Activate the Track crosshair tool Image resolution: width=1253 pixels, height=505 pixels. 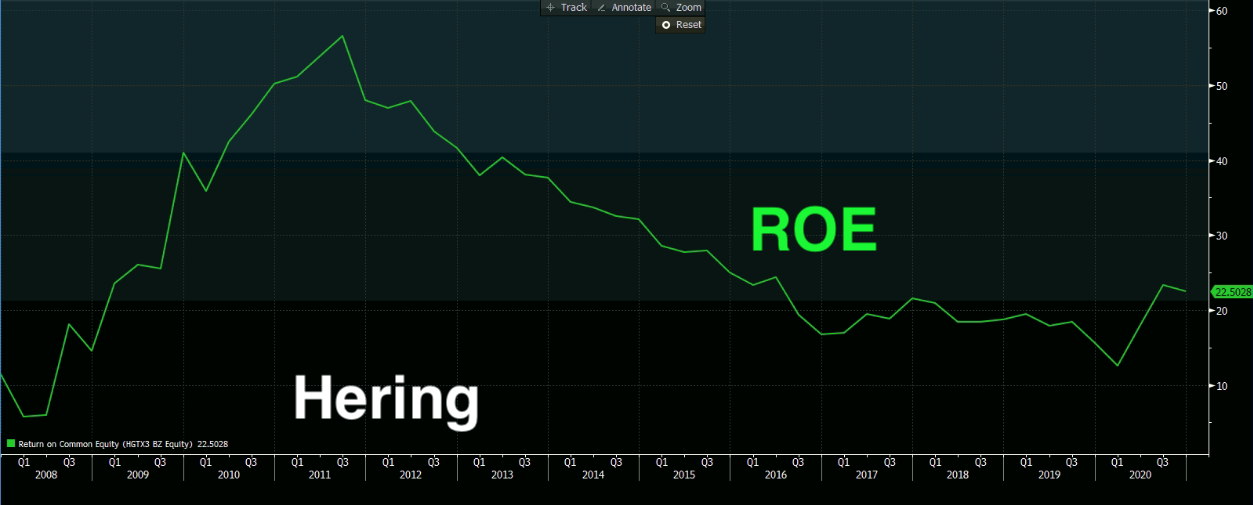click(566, 7)
